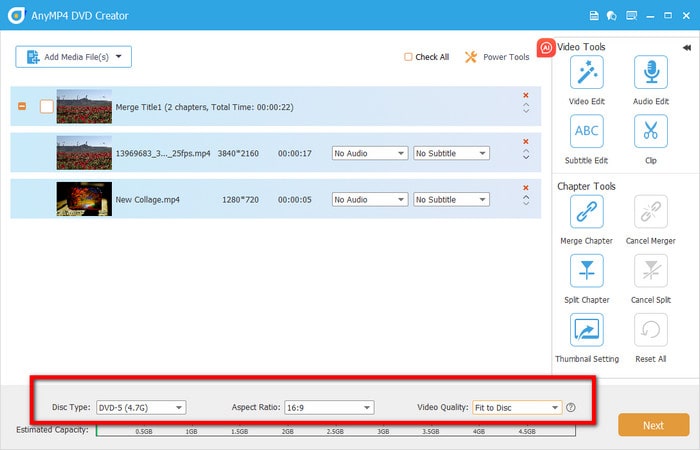Screen dimensions: 700x450
Task: Open the Video Quality dropdown
Action: coord(517,407)
